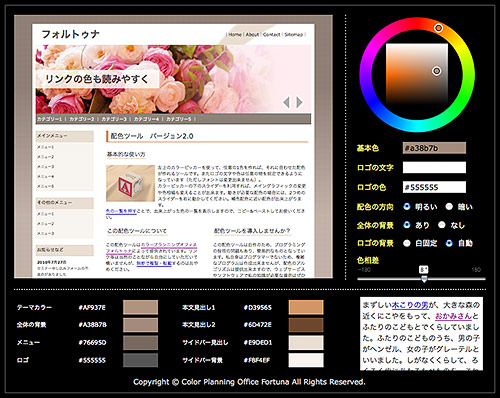Click the #E9DED1 hex value text
The width and height of the screenshot is (500, 398).
point(257,343)
